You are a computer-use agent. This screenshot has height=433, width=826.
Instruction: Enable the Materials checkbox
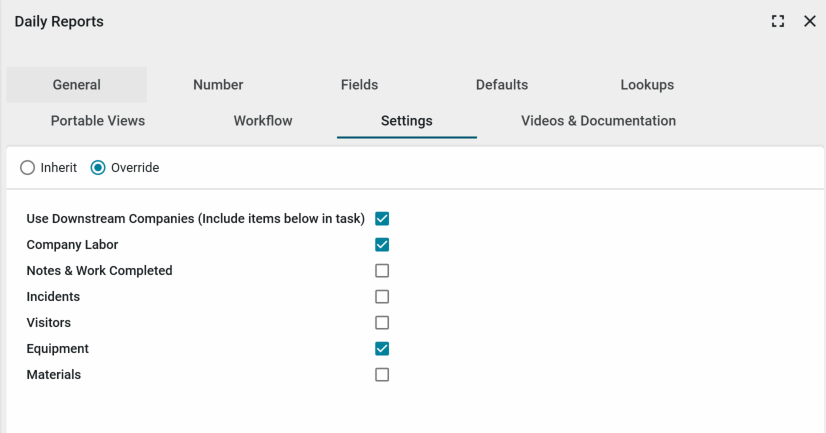point(382,375)
